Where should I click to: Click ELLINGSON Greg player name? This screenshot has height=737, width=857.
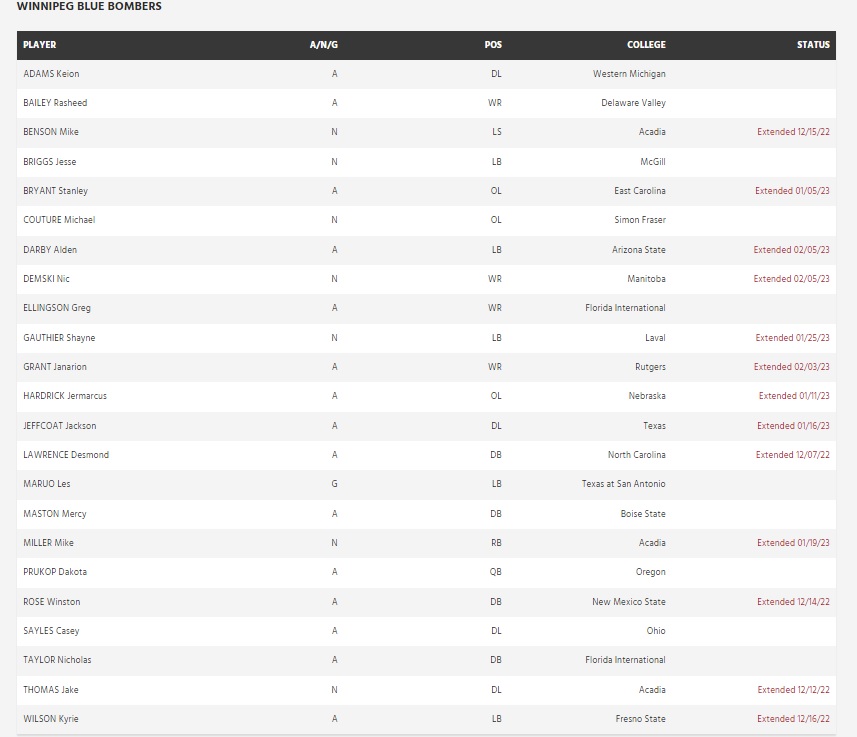57,308
